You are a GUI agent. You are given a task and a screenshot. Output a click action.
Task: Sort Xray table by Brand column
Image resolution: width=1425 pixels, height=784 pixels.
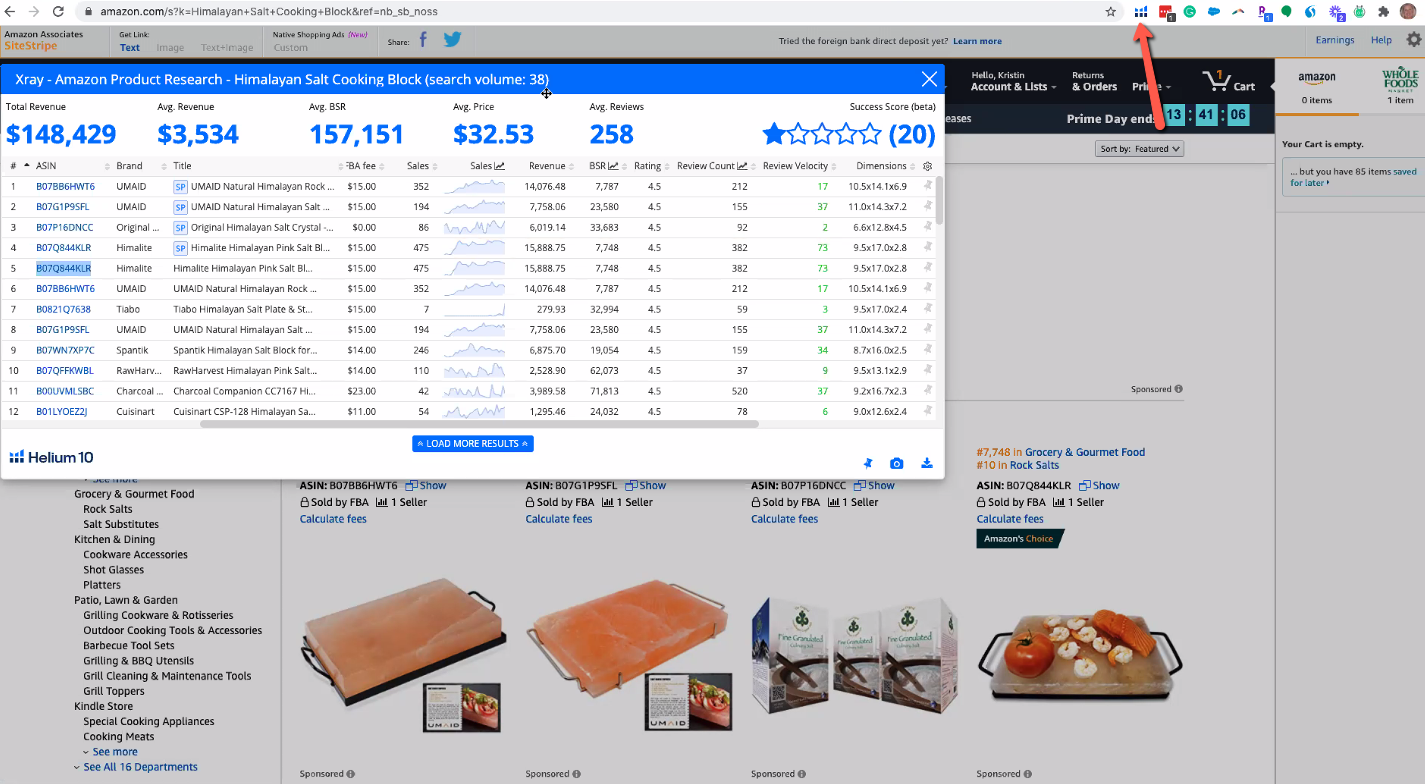tap(129, 166)
